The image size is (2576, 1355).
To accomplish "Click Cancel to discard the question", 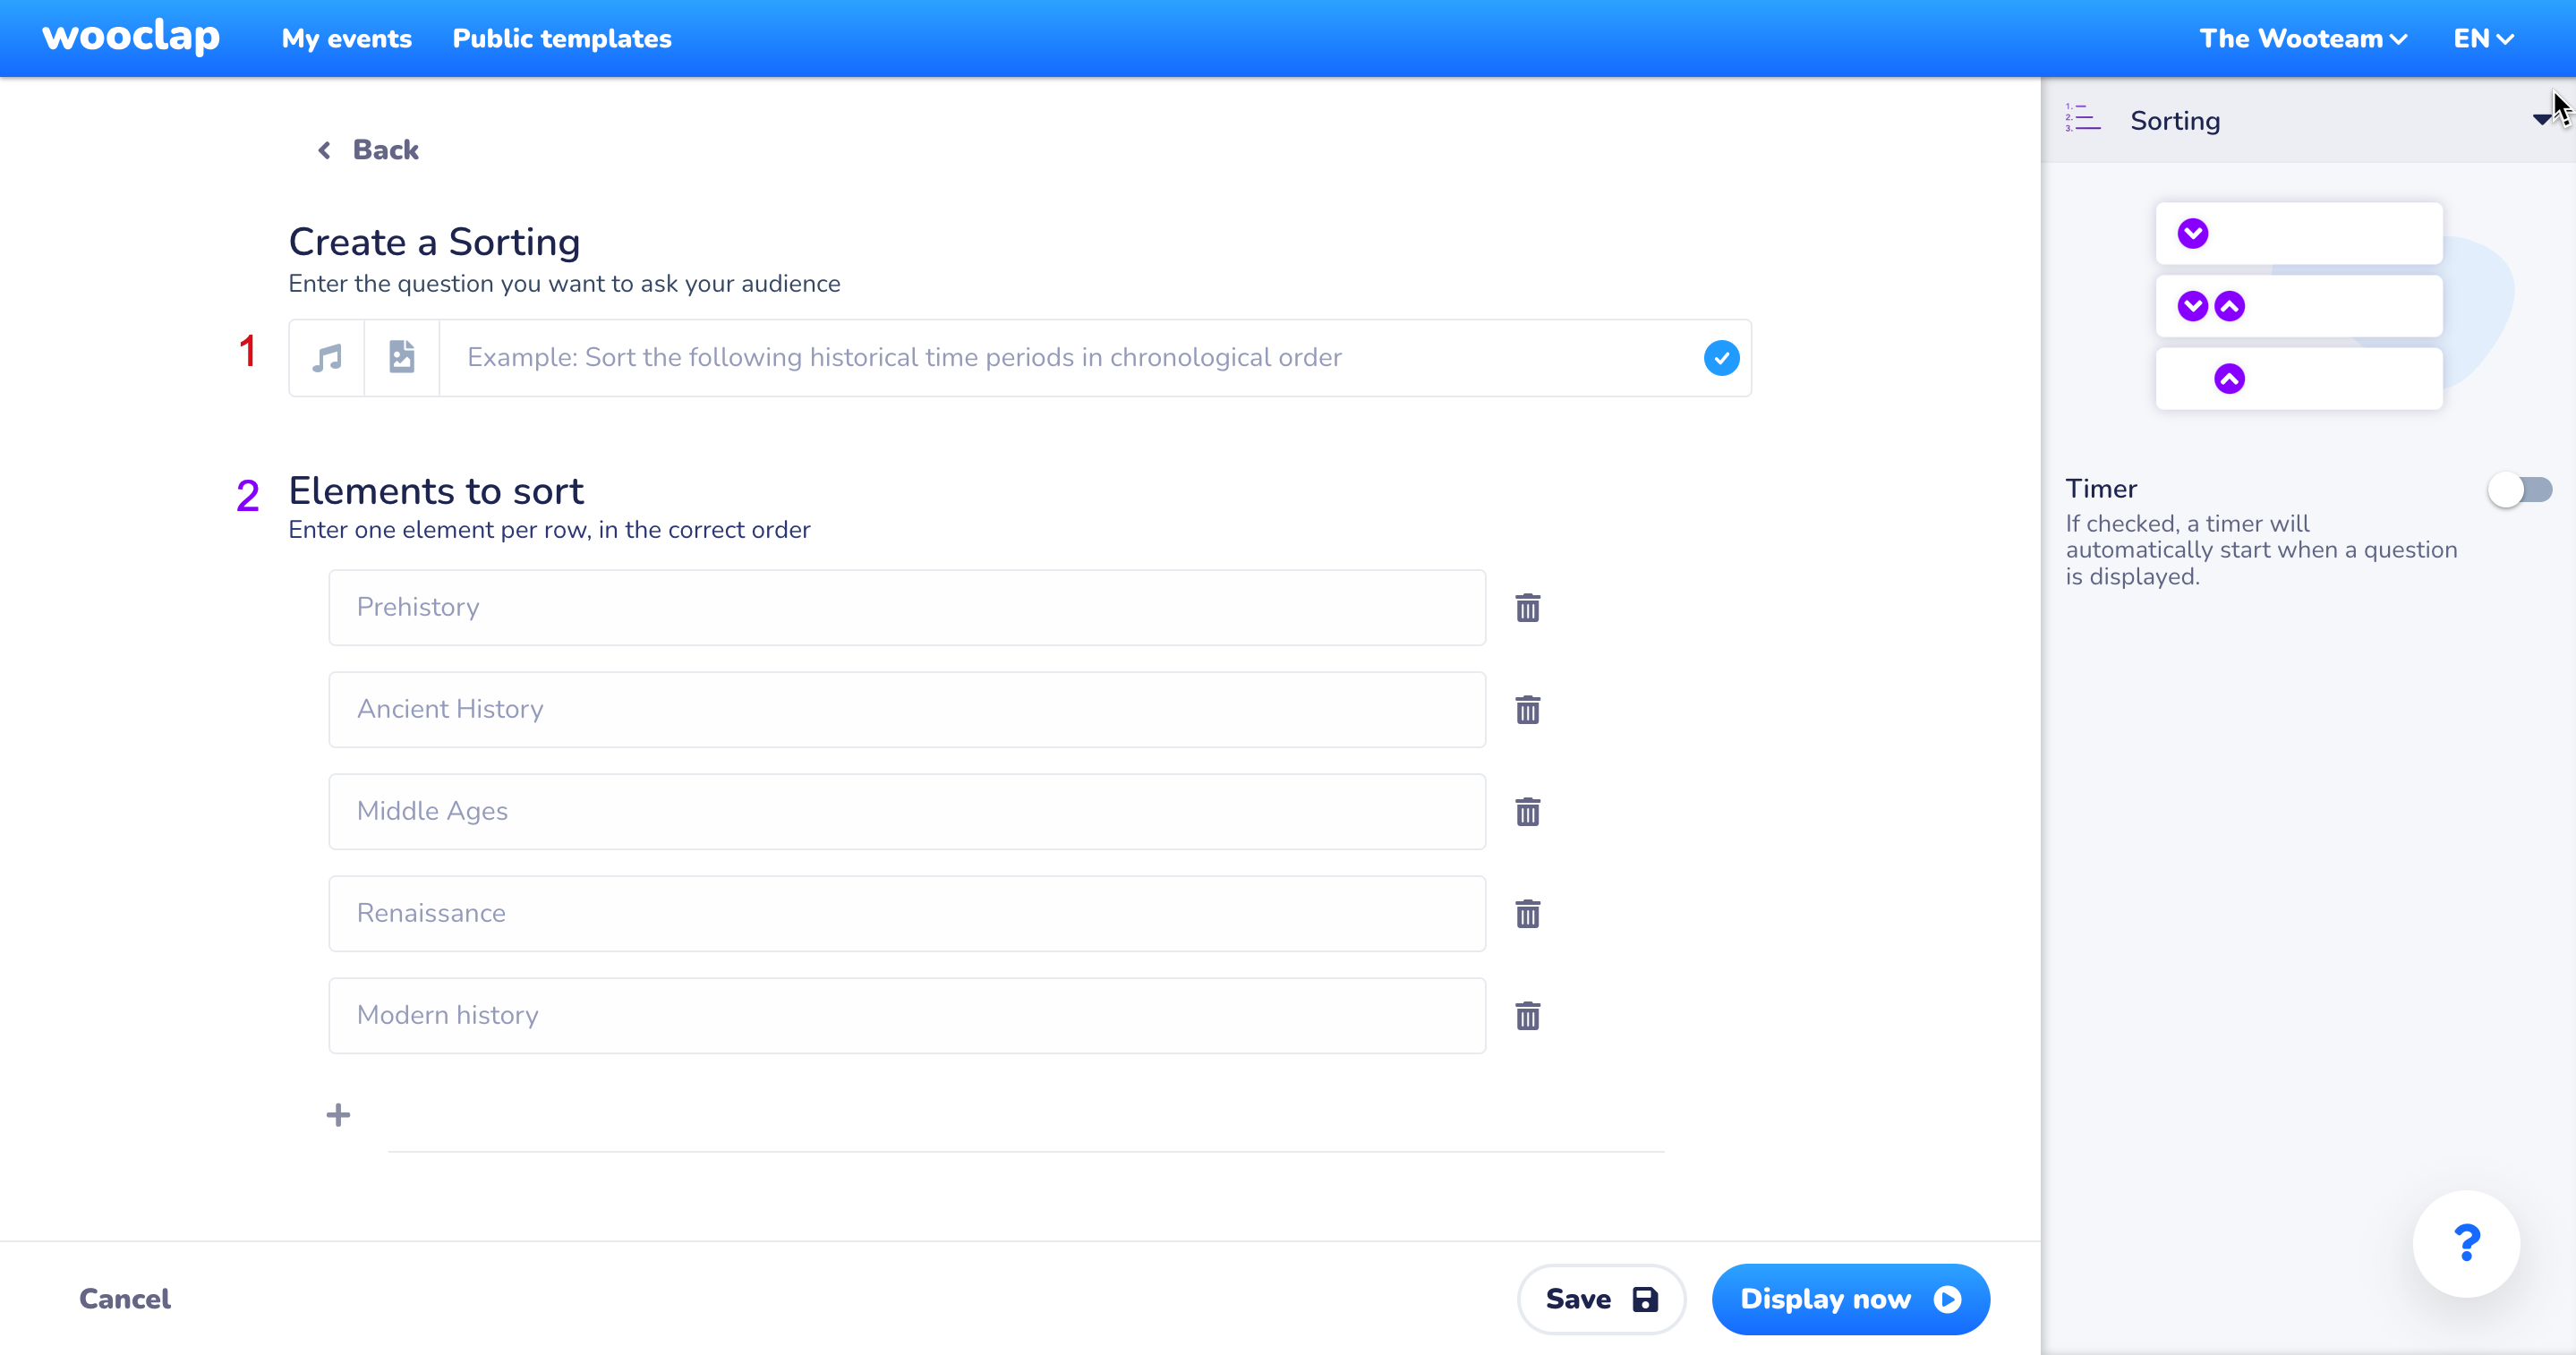I will click(x=124, y=1298).
